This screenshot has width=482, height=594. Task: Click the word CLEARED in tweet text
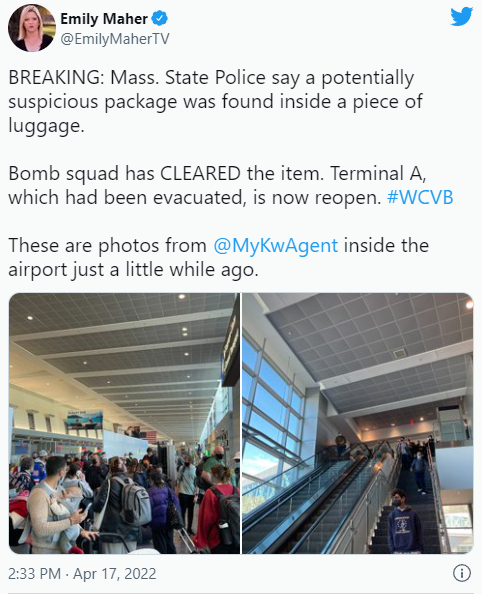pos(200,174)
